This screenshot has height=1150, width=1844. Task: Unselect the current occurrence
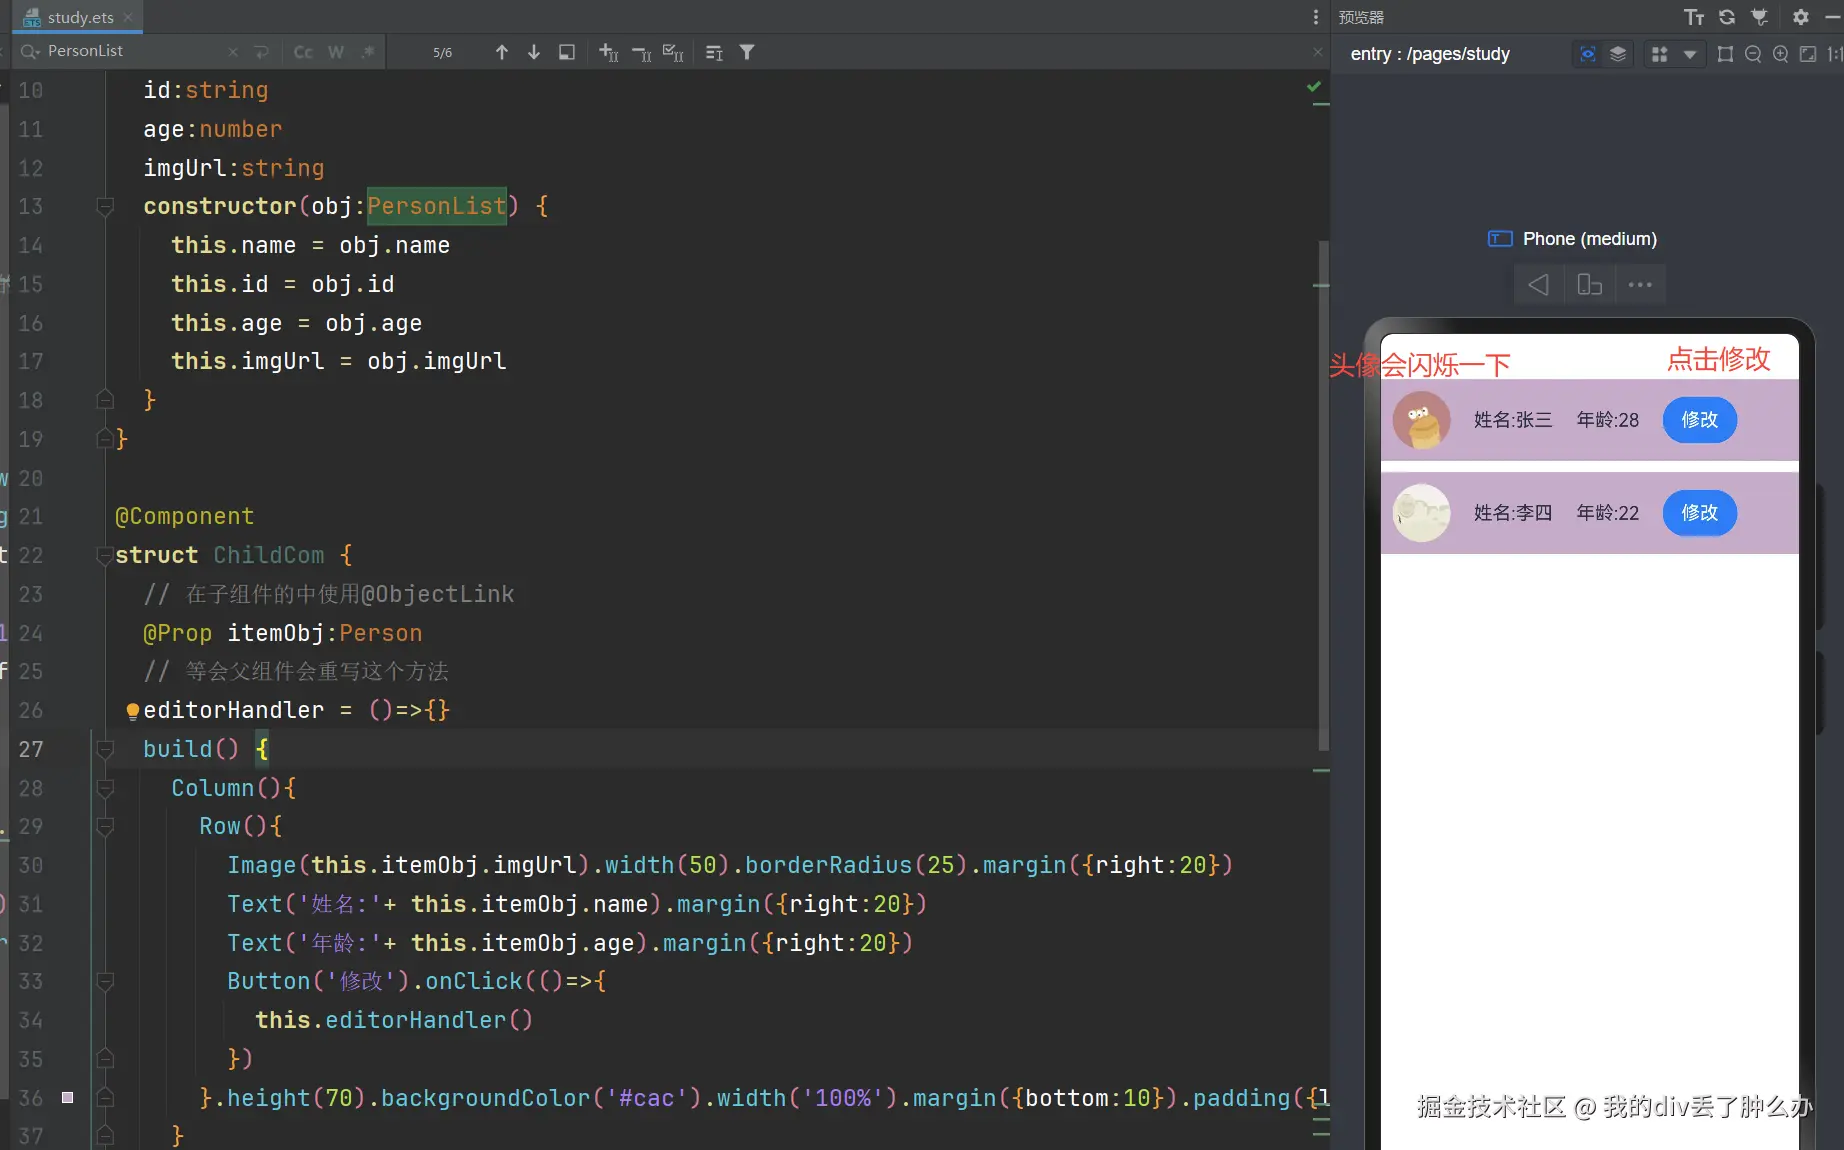[x=641, y=52]
